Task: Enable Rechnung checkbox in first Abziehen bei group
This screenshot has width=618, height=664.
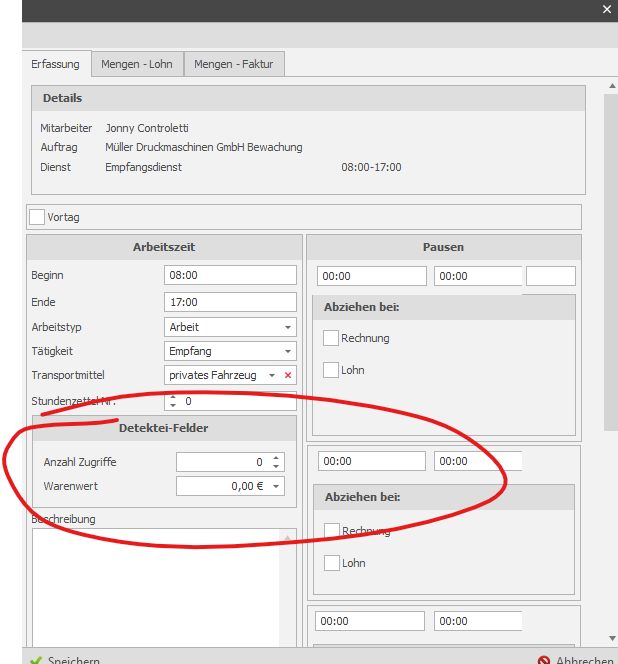Action: point(331,338)
